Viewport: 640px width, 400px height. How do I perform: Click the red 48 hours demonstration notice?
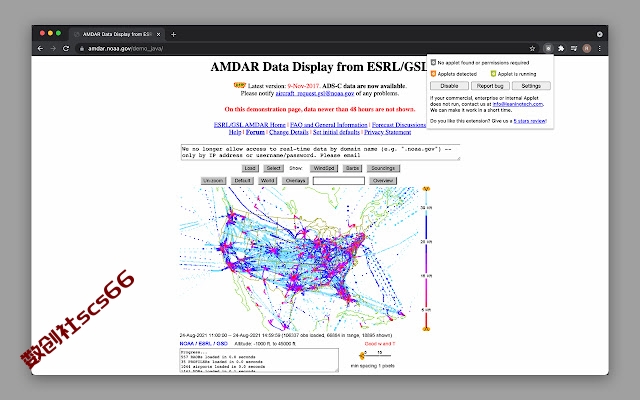point(320,109)
